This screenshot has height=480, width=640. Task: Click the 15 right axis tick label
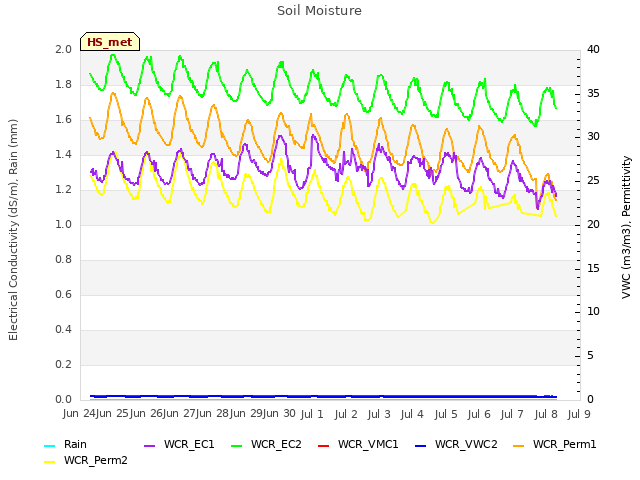coord(593,268)
